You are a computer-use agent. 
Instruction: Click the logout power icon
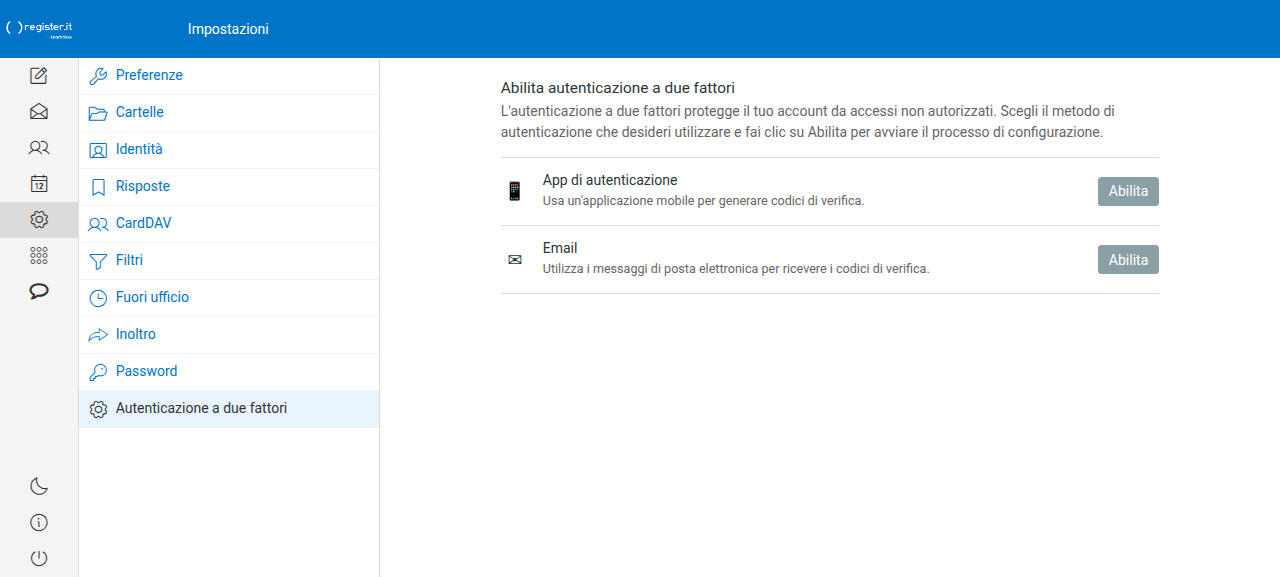point(39,558)
